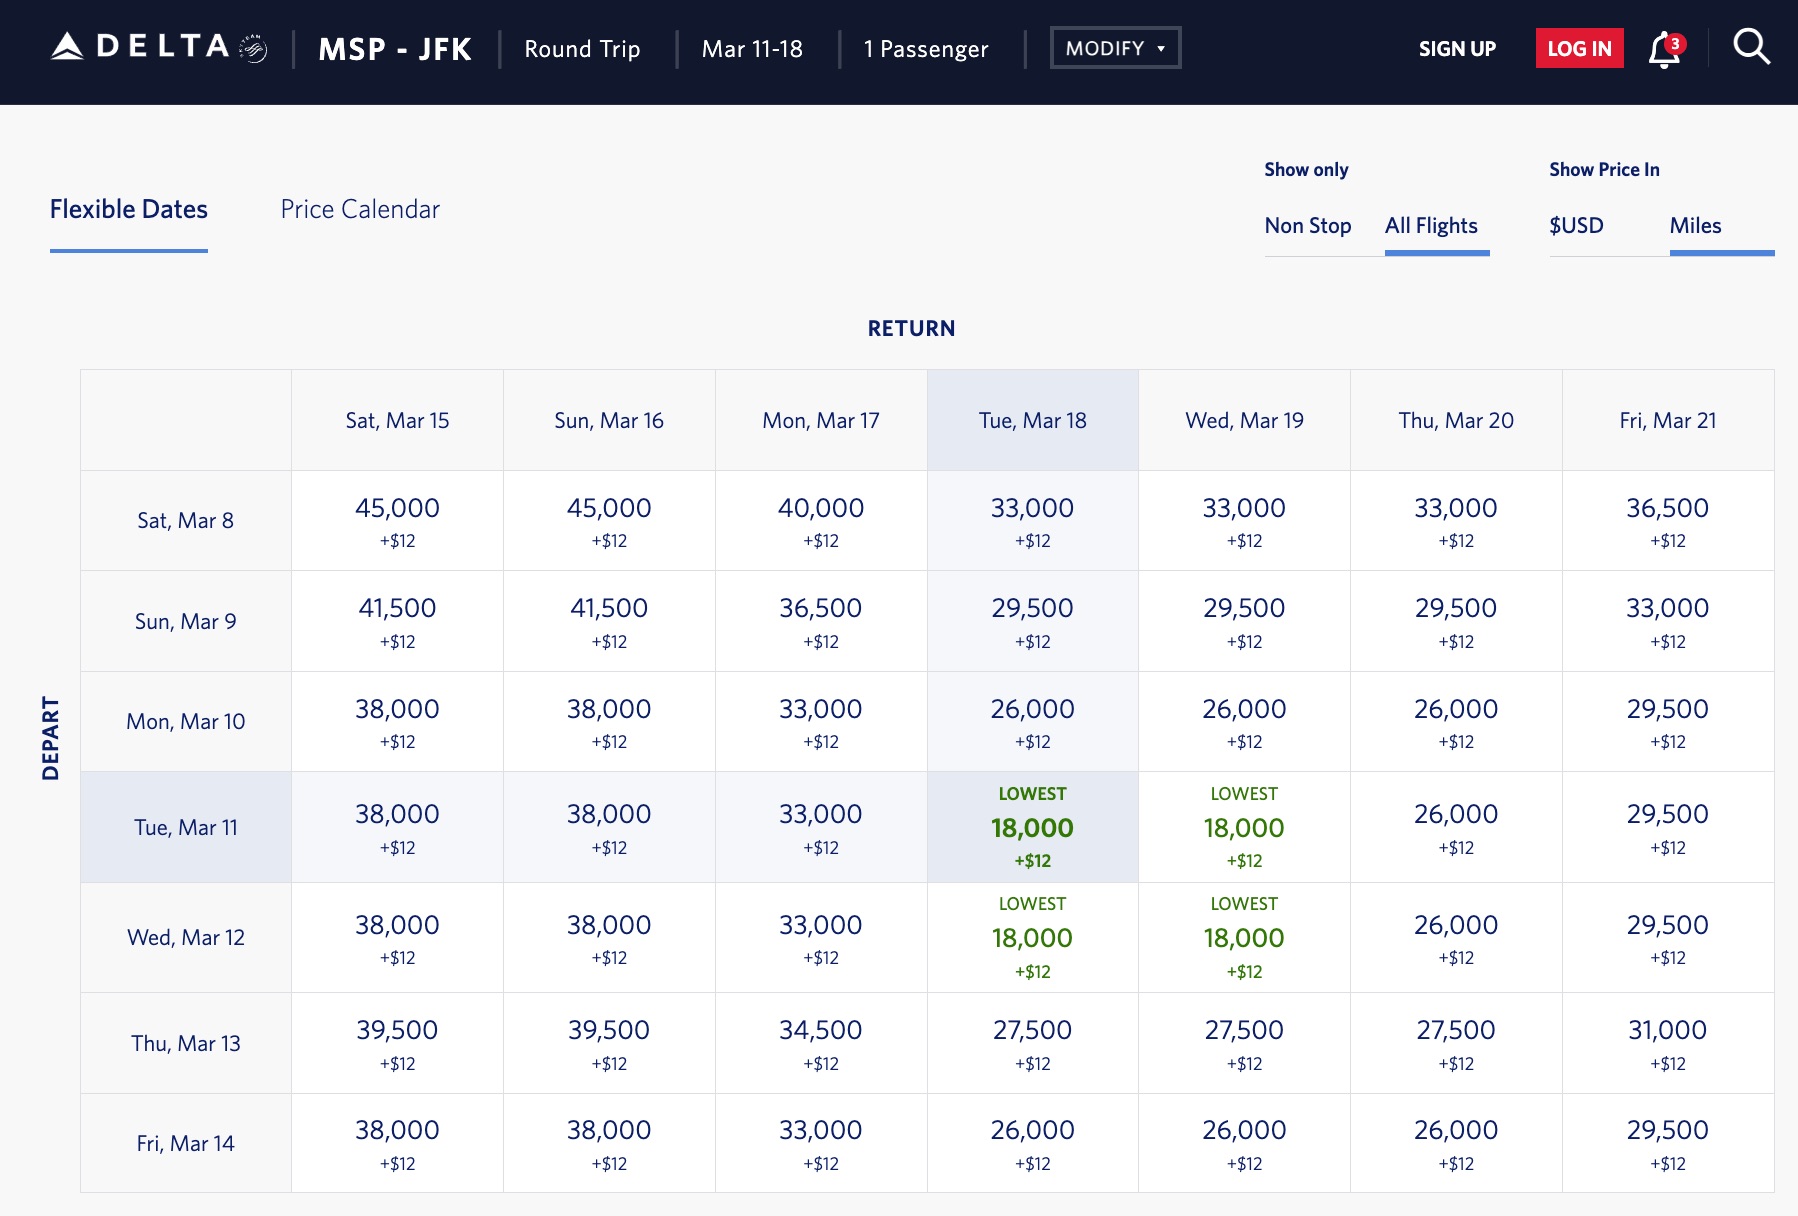Click the Delta airlines logo
This screenshot has height=1216, width=1798.
[x=138, y=44]
